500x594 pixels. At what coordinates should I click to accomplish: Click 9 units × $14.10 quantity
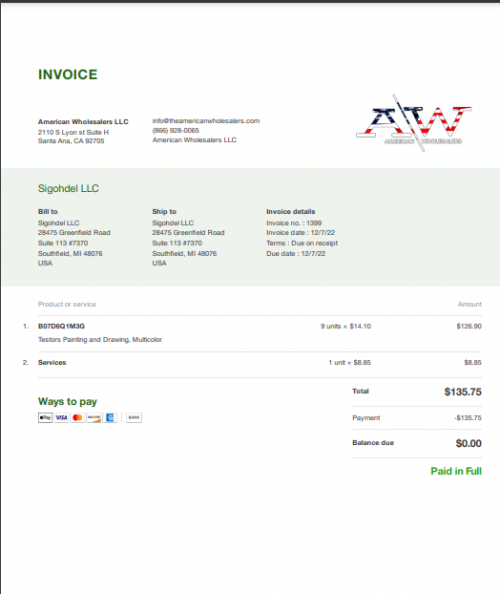tap(346, 326)
